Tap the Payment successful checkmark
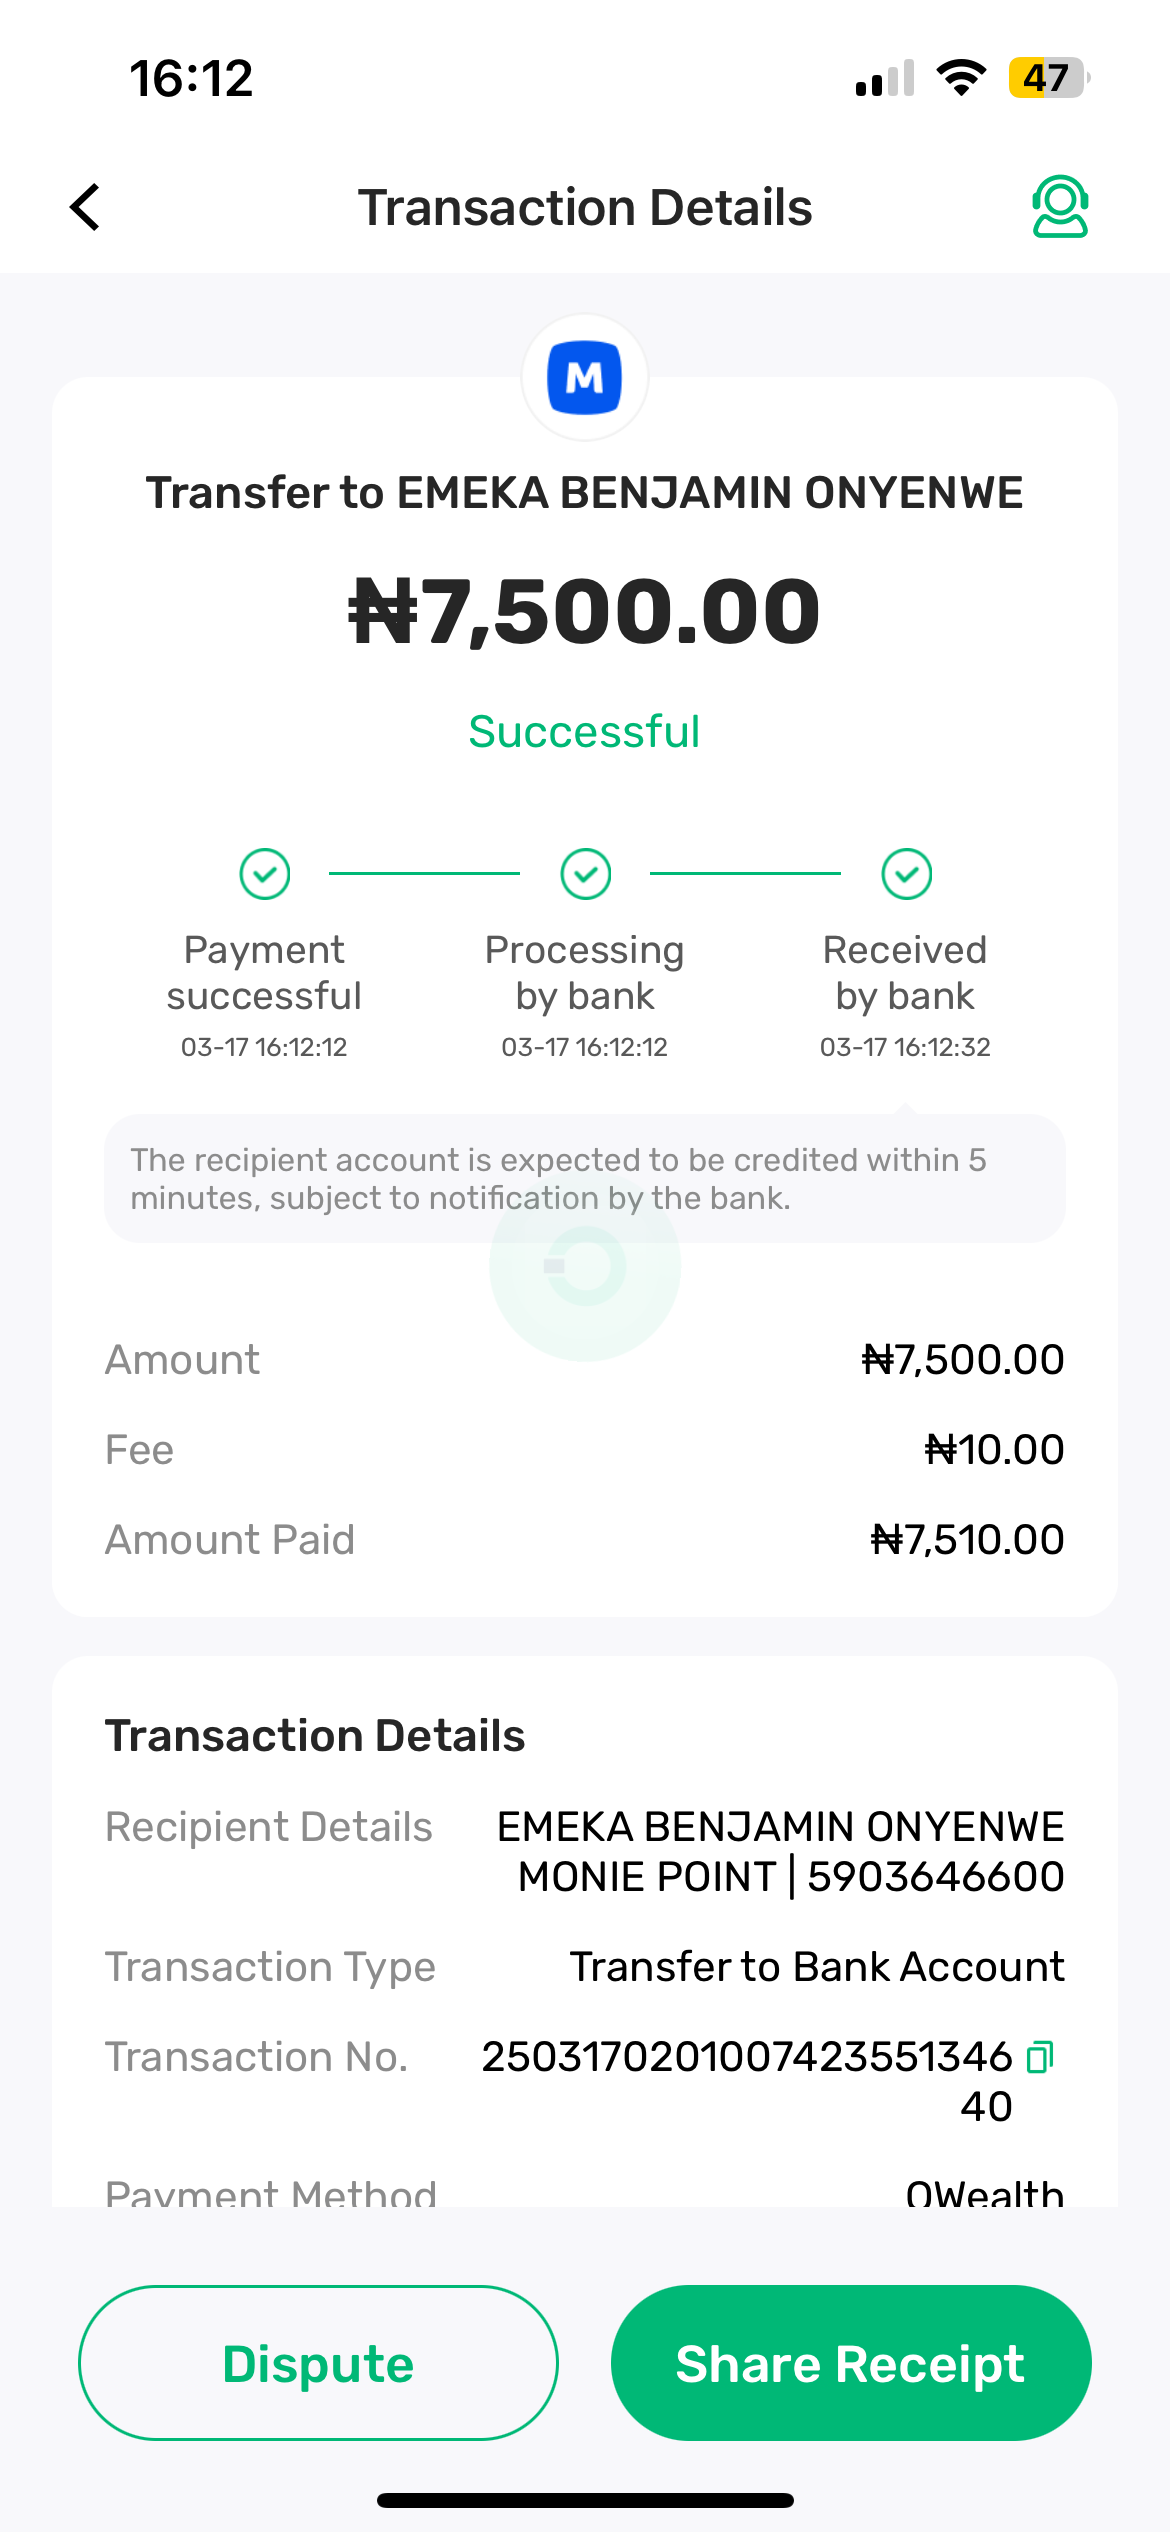The height and width of the screenshot is (2532, 1170). (265, 874)
